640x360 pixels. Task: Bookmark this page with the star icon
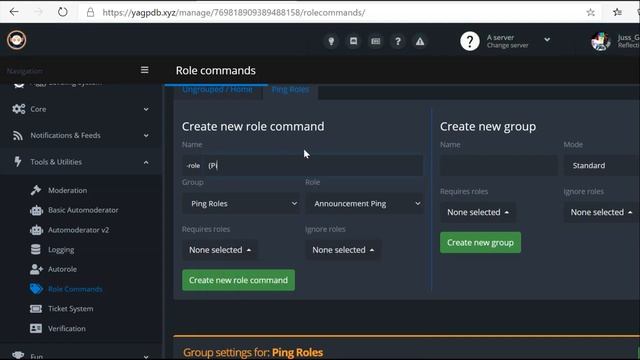coord(590,12)
